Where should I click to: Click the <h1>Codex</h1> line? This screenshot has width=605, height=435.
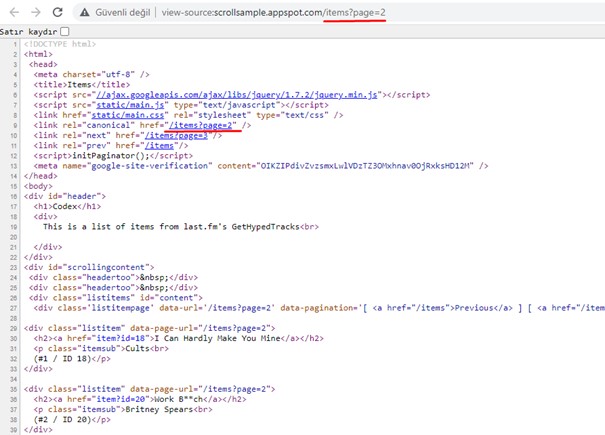[x=67, y=206]
